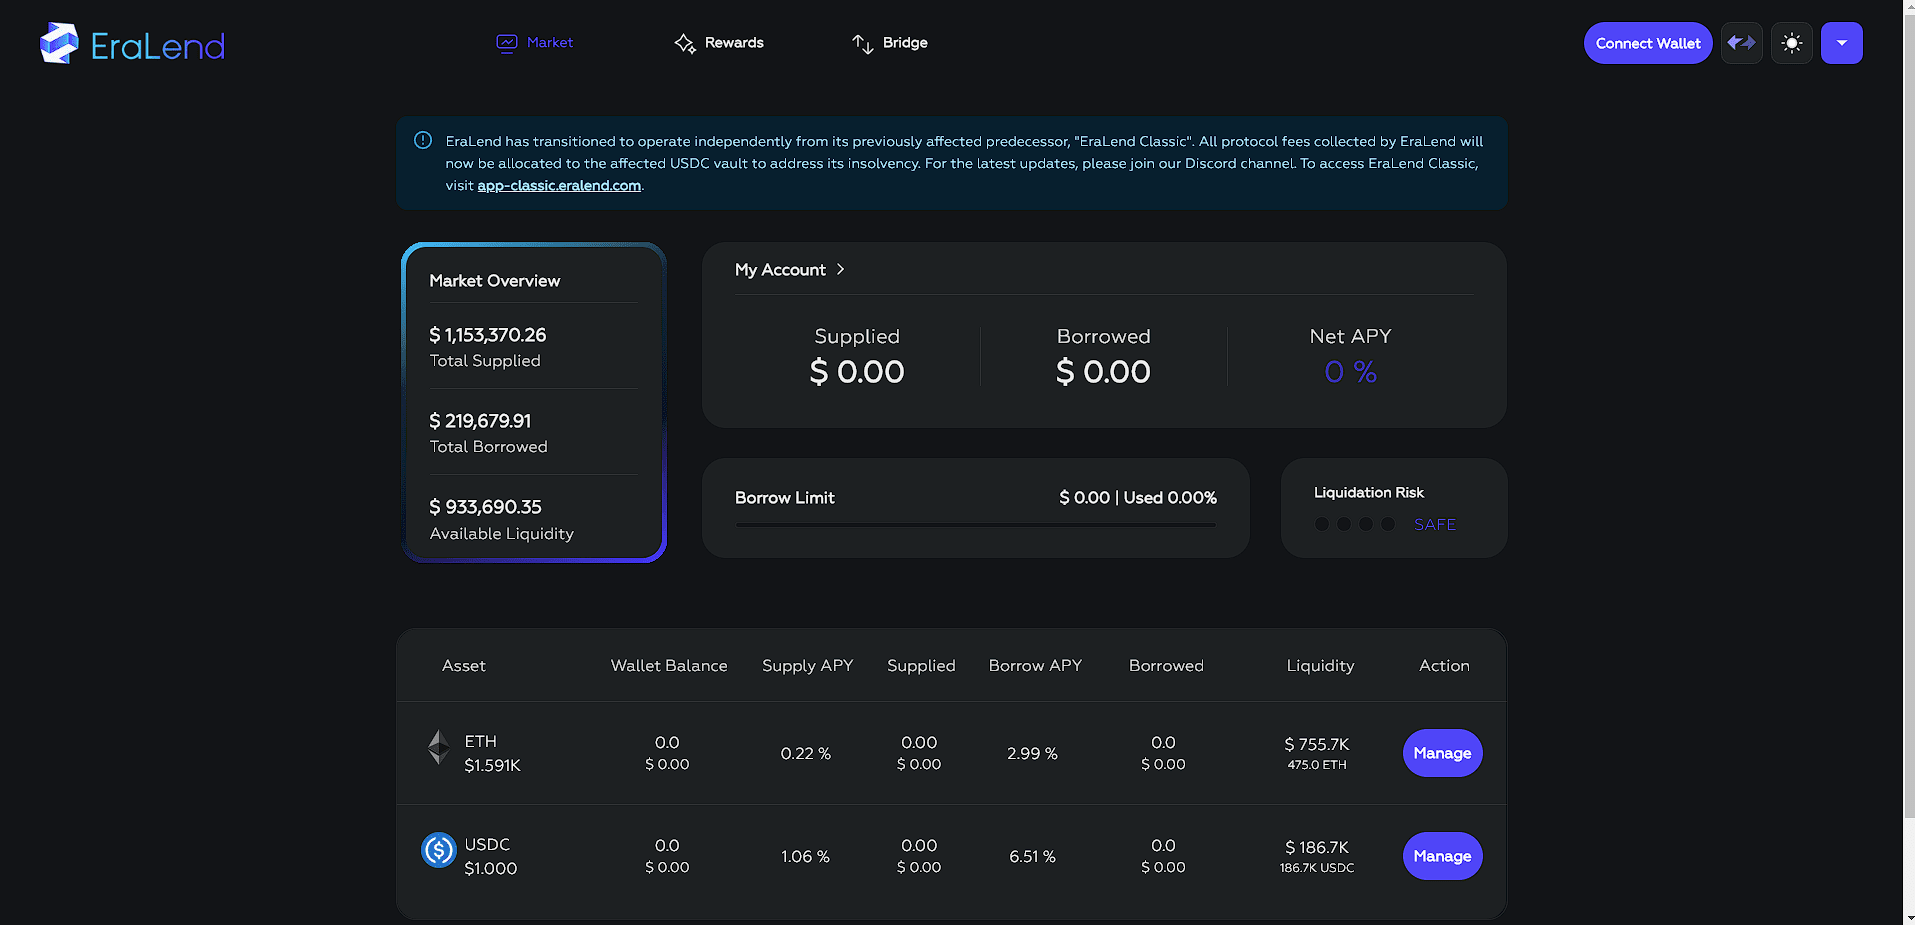Click the USDC asset icon

tap(438, 850)
